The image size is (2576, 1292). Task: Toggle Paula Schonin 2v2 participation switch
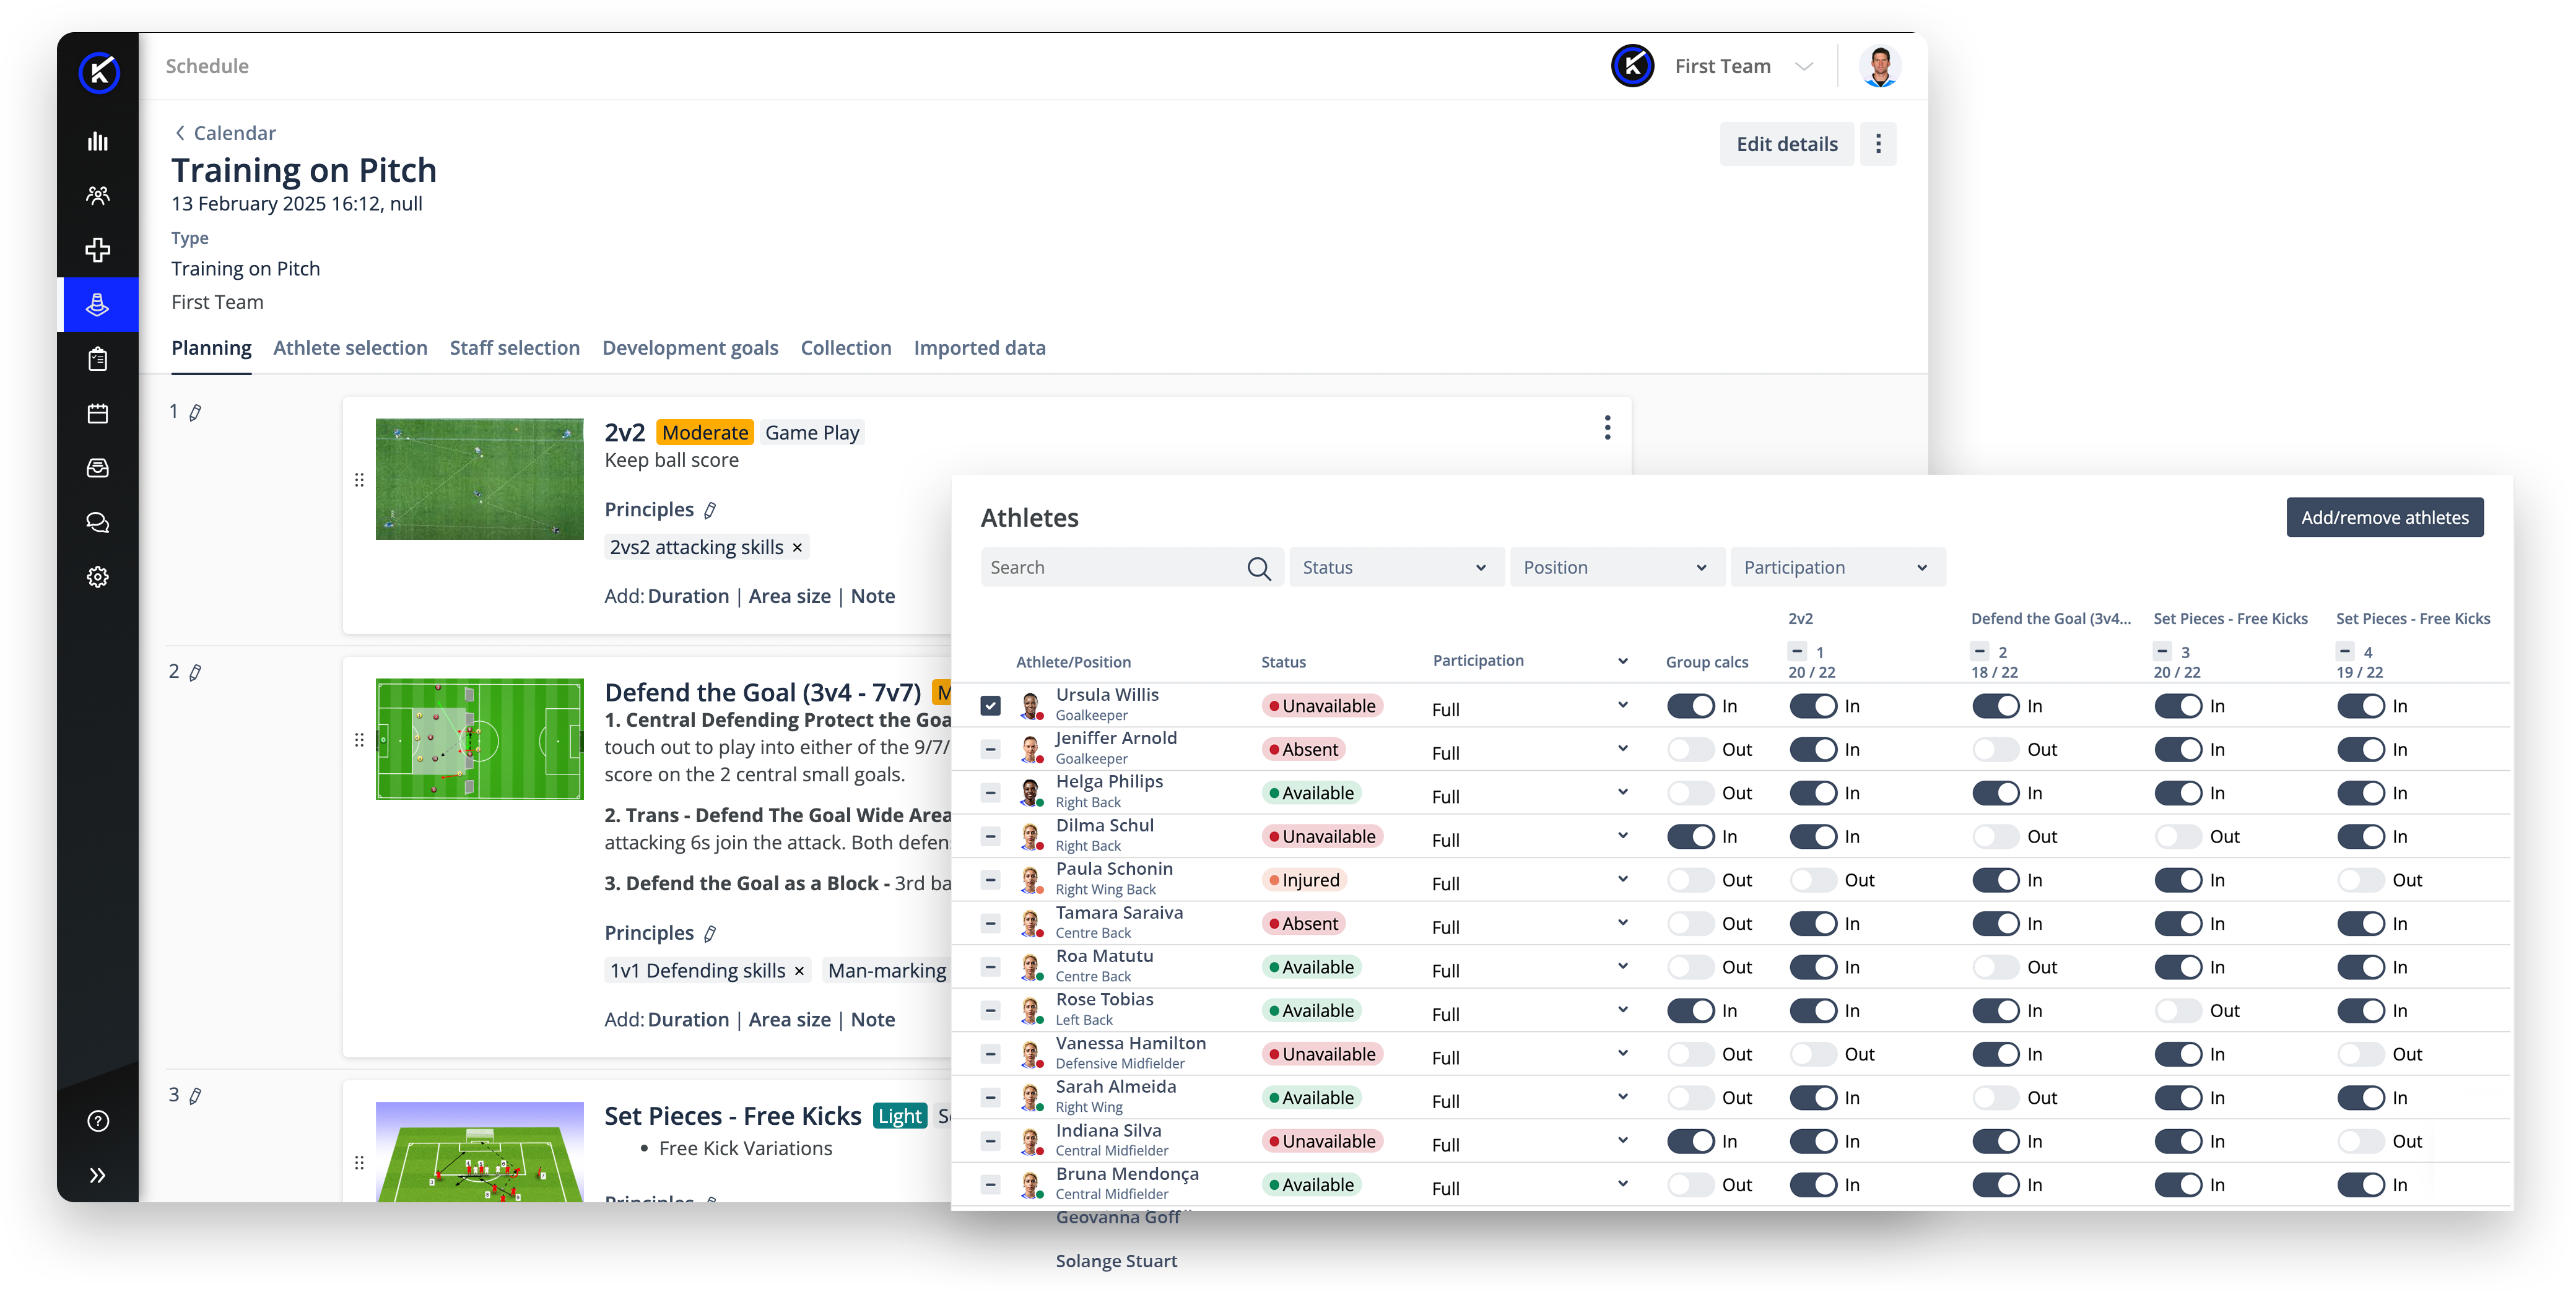(1813, 880)
